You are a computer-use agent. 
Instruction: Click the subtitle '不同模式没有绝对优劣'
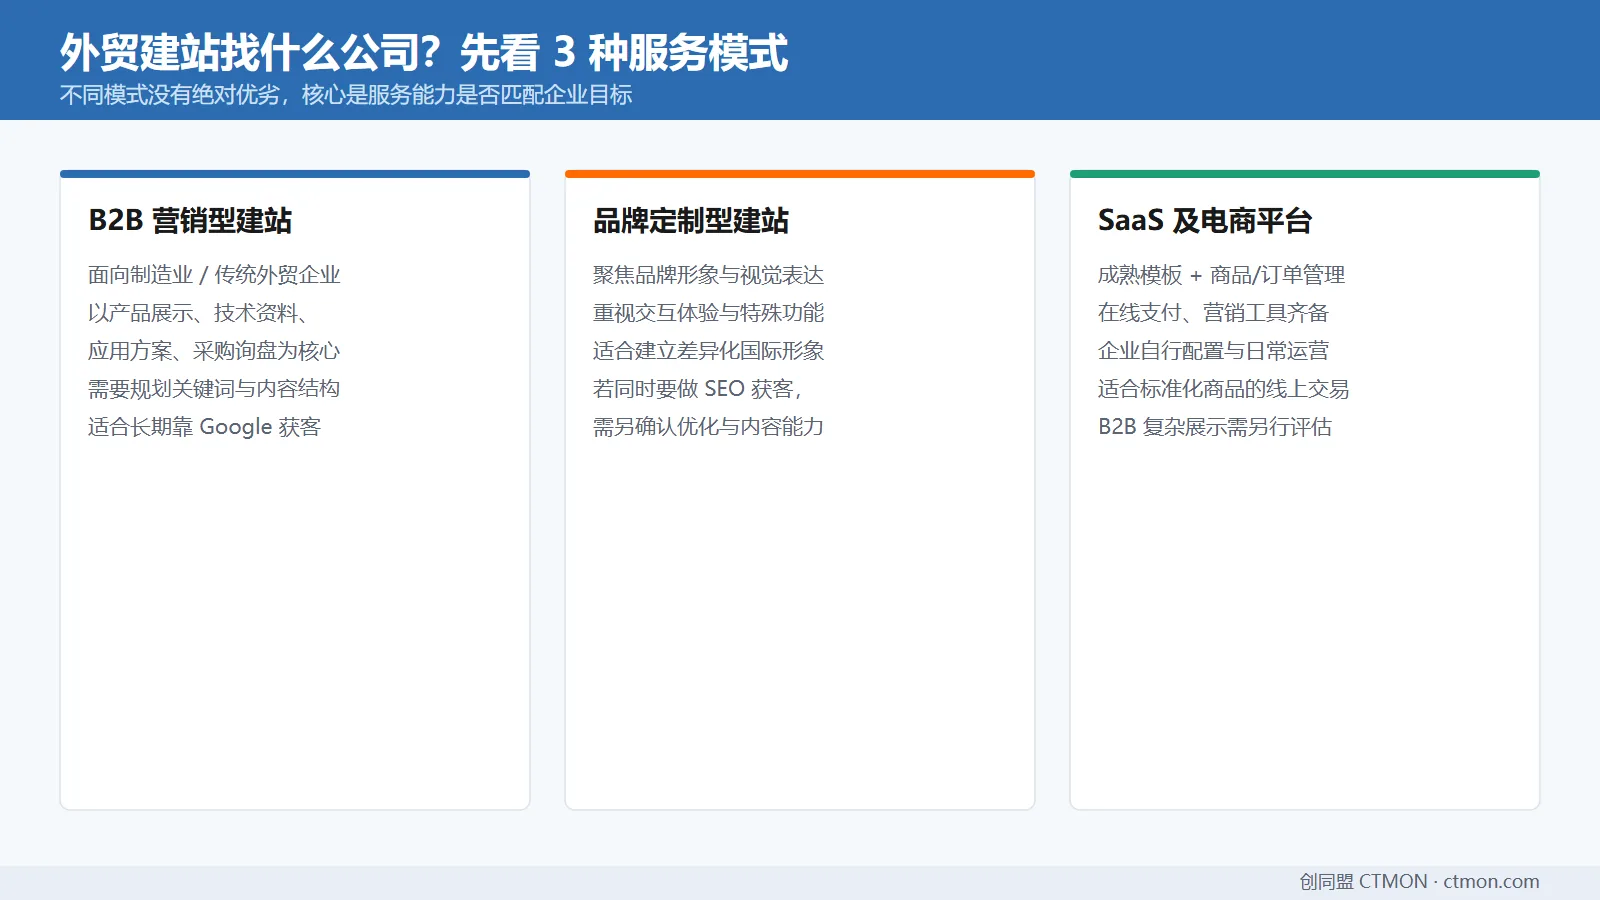[170, 95]
